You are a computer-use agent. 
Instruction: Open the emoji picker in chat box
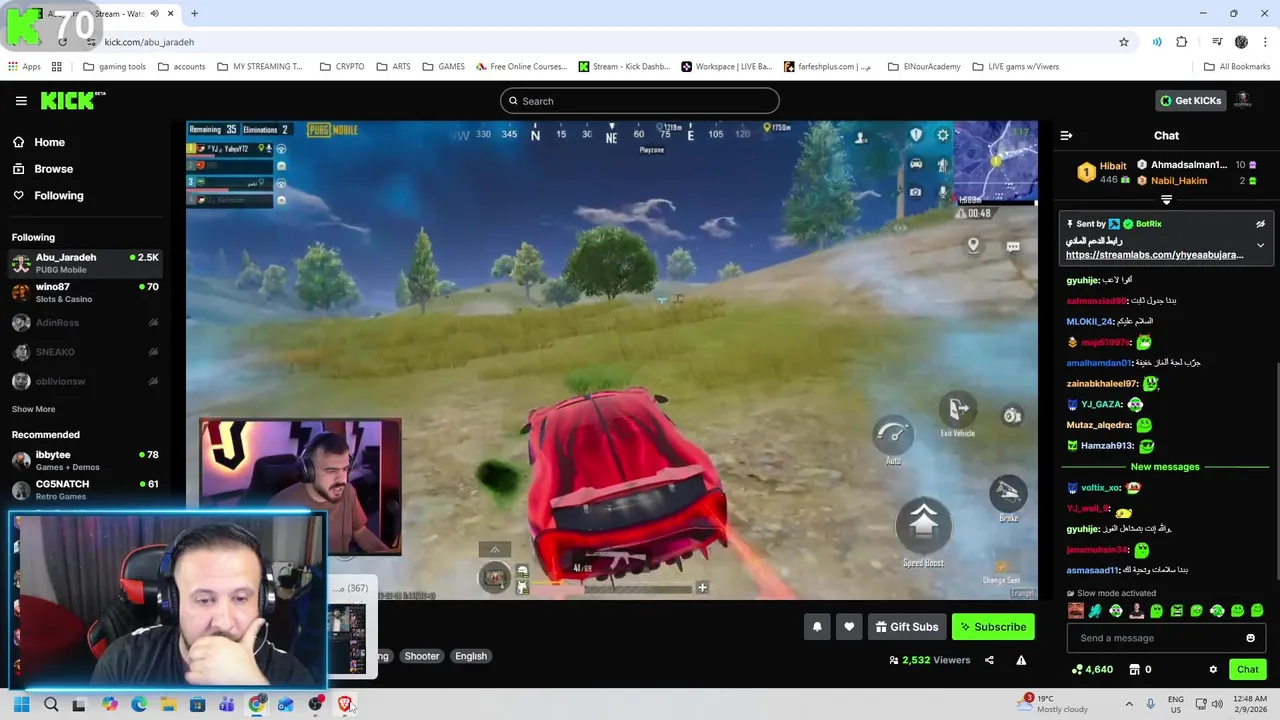pyautogui.click(x=1250, y=638)
